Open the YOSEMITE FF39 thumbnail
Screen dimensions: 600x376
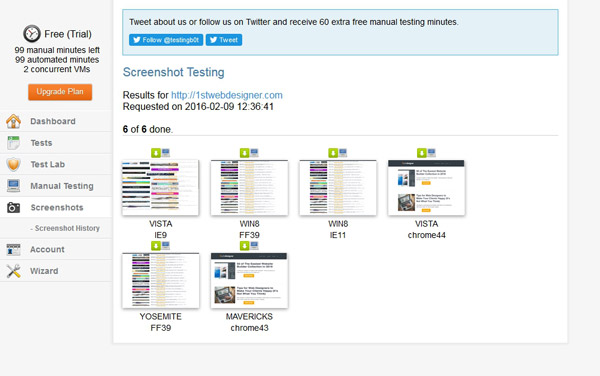161,280
